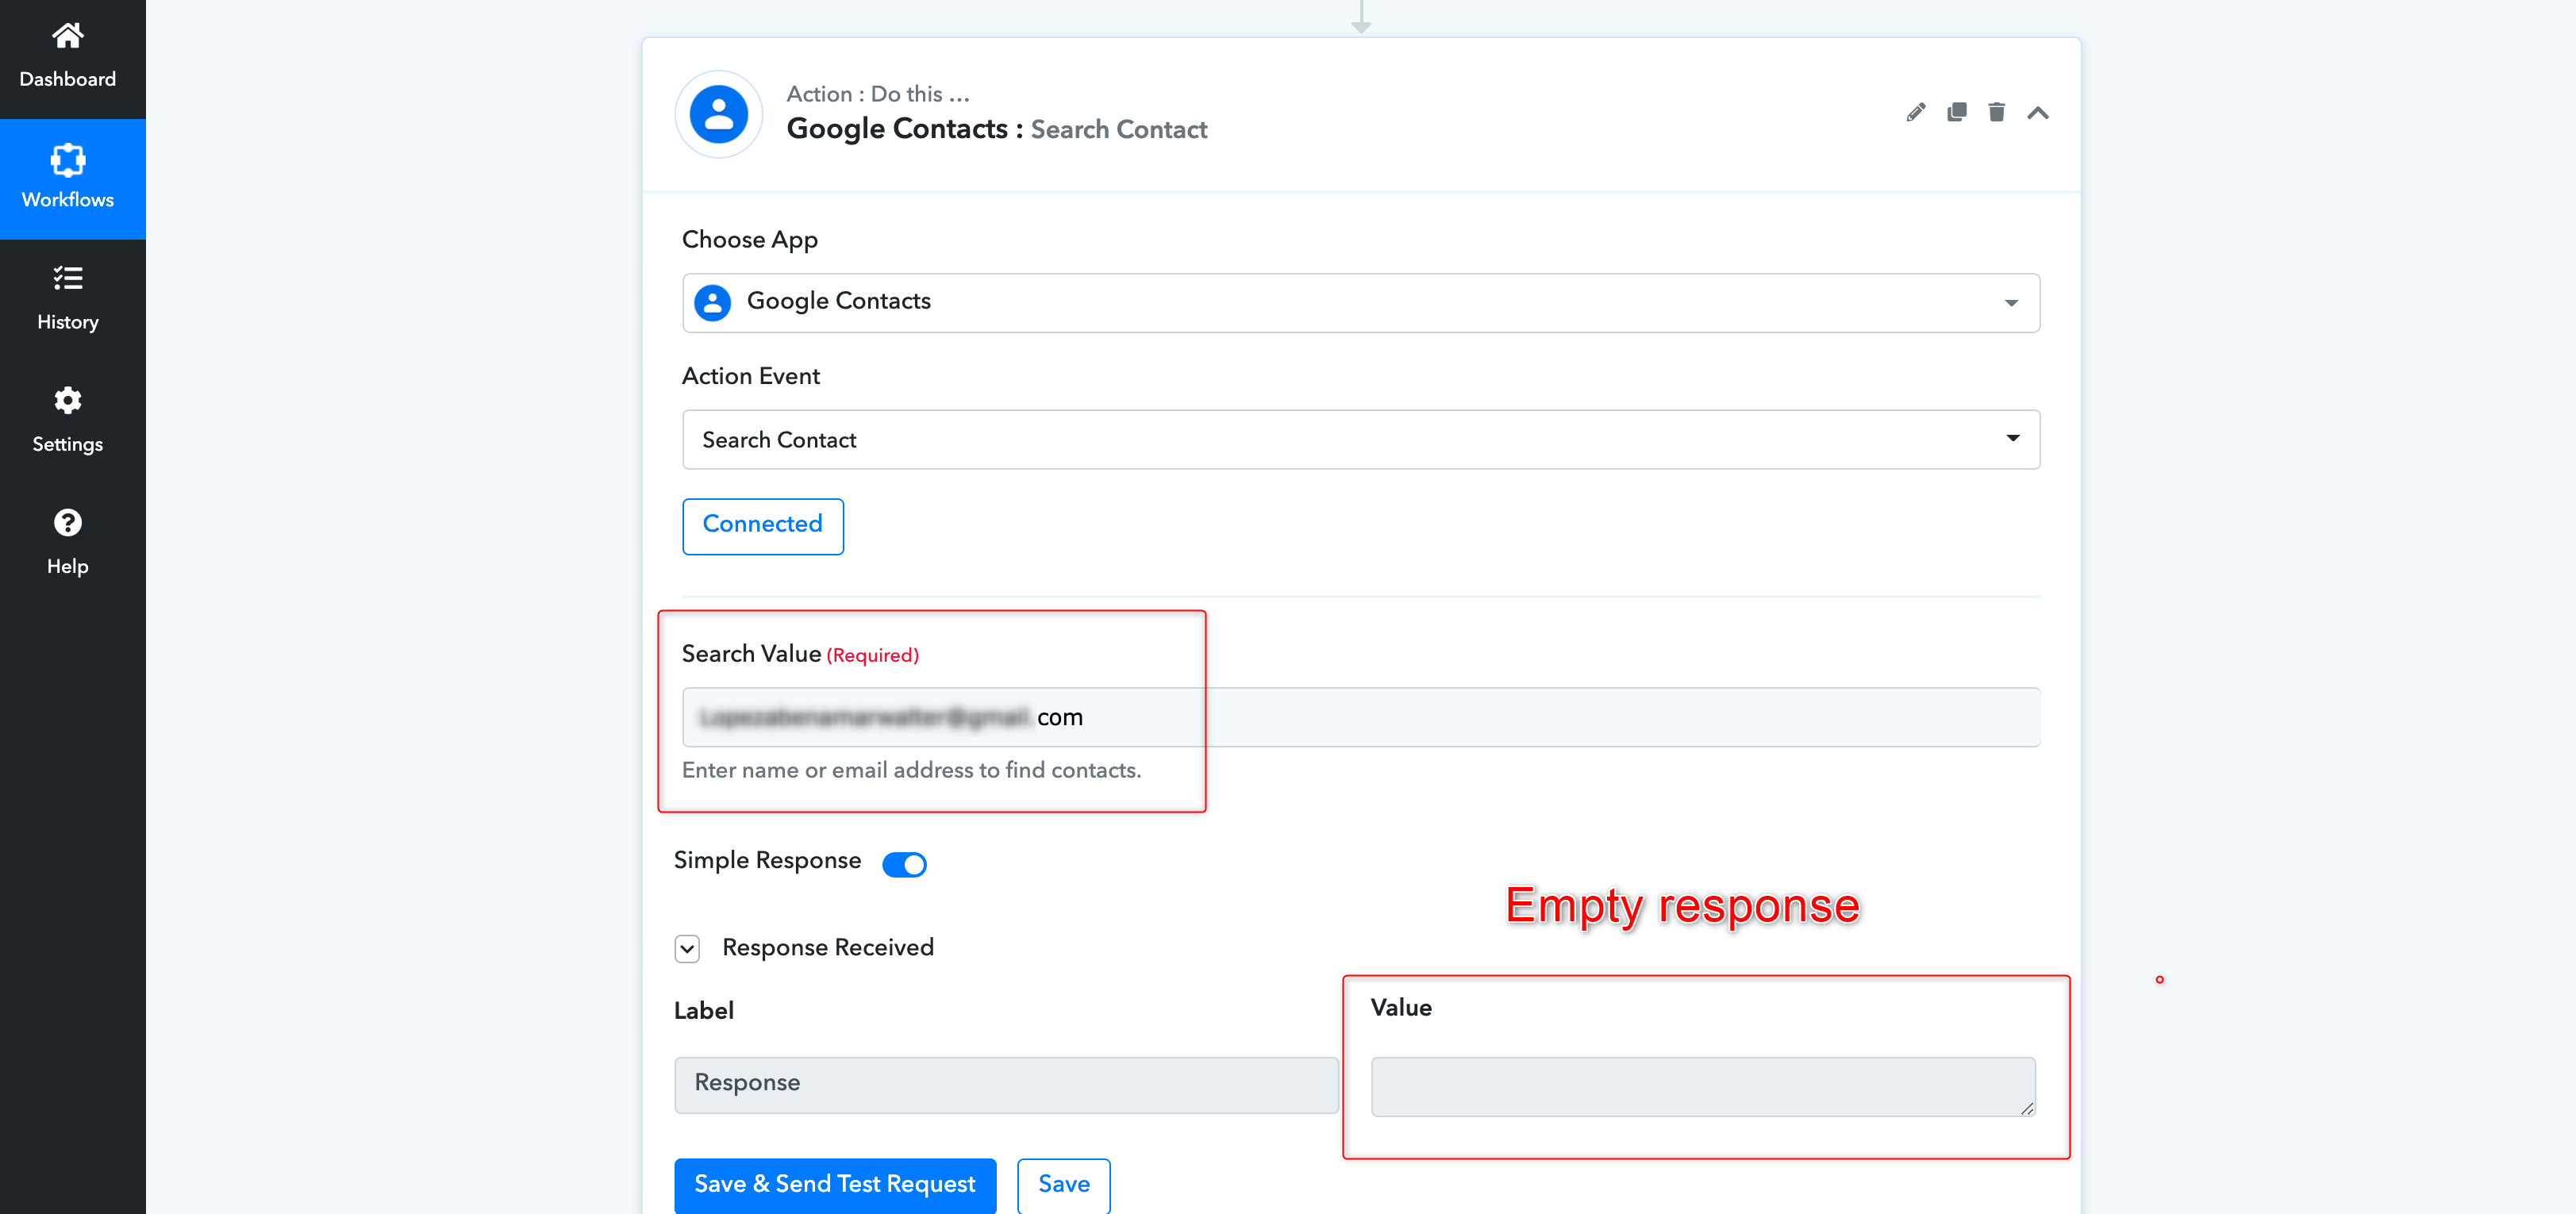Delete the action using the trash icon
The width and height of the screenshot is (2576, 1214).
click(1996, 112)
